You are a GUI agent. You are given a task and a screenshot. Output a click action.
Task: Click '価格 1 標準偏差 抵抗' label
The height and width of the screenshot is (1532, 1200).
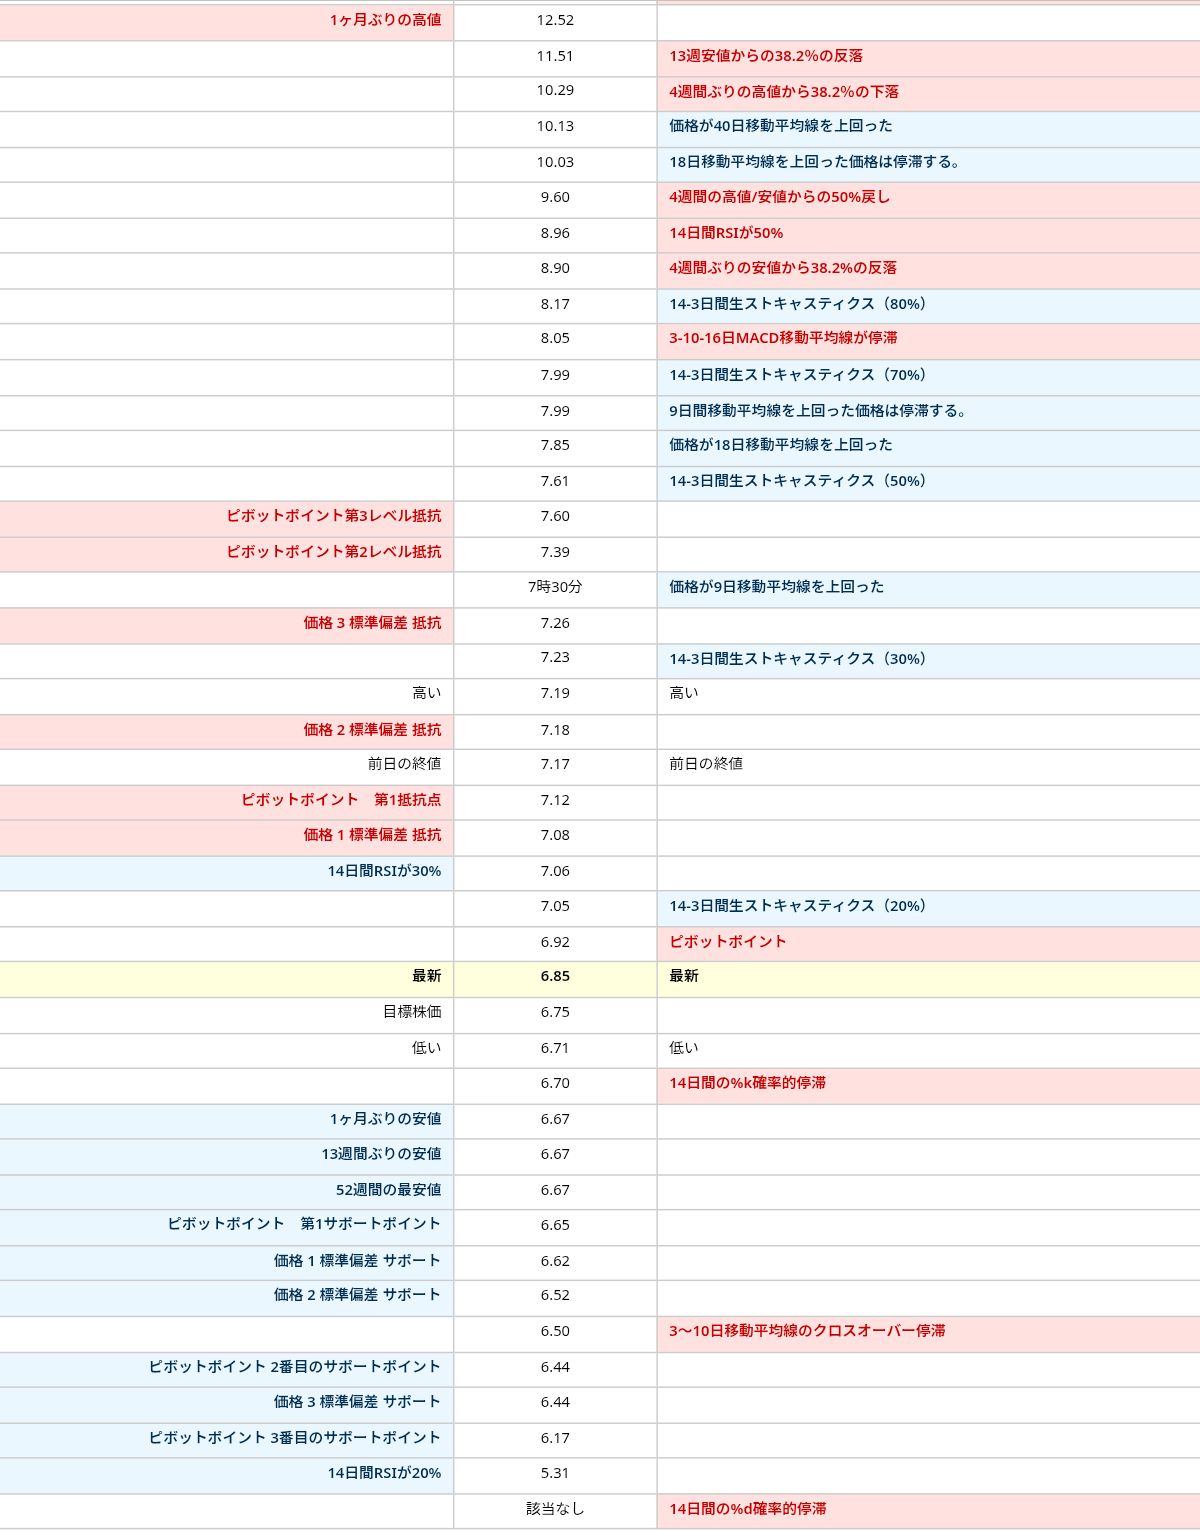pos(372,835)
